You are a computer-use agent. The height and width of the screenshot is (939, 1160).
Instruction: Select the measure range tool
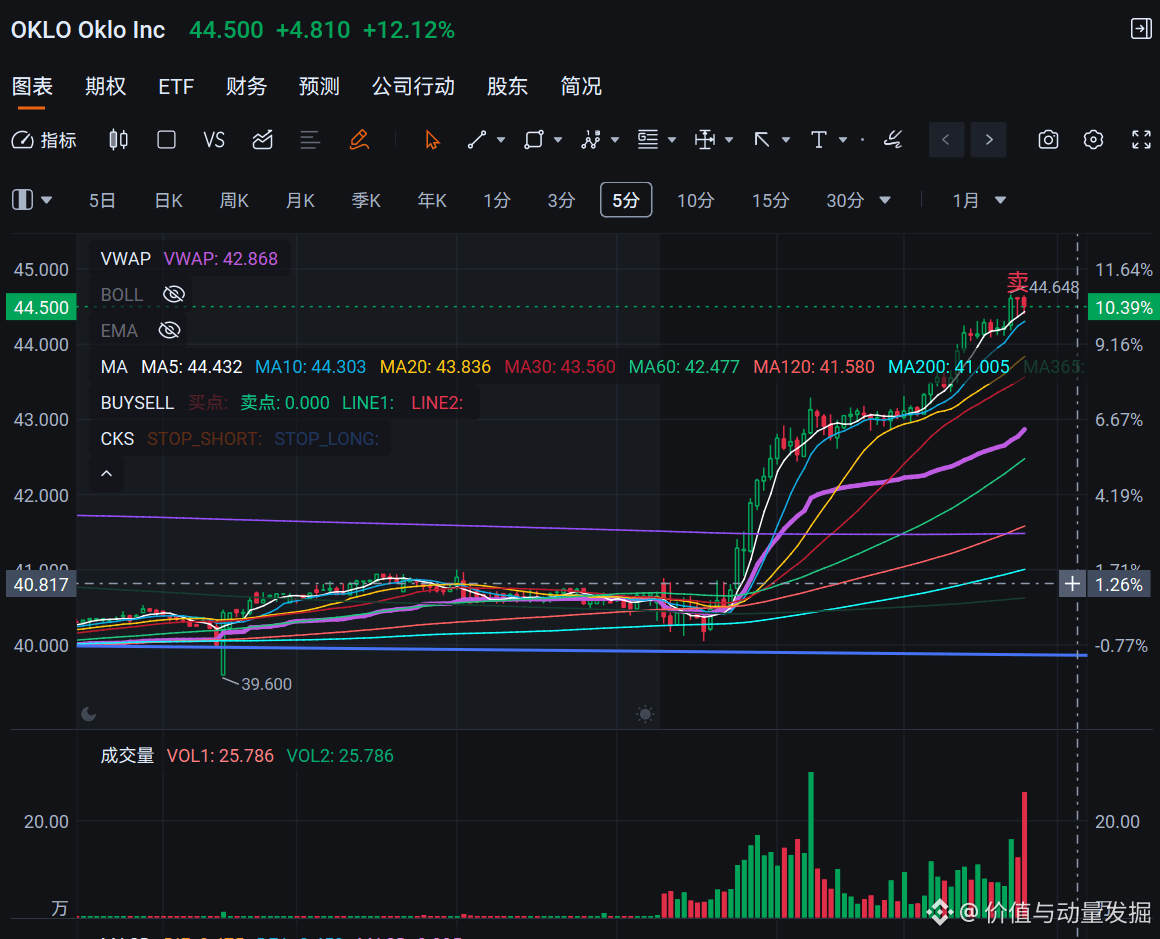coord(704,140)
